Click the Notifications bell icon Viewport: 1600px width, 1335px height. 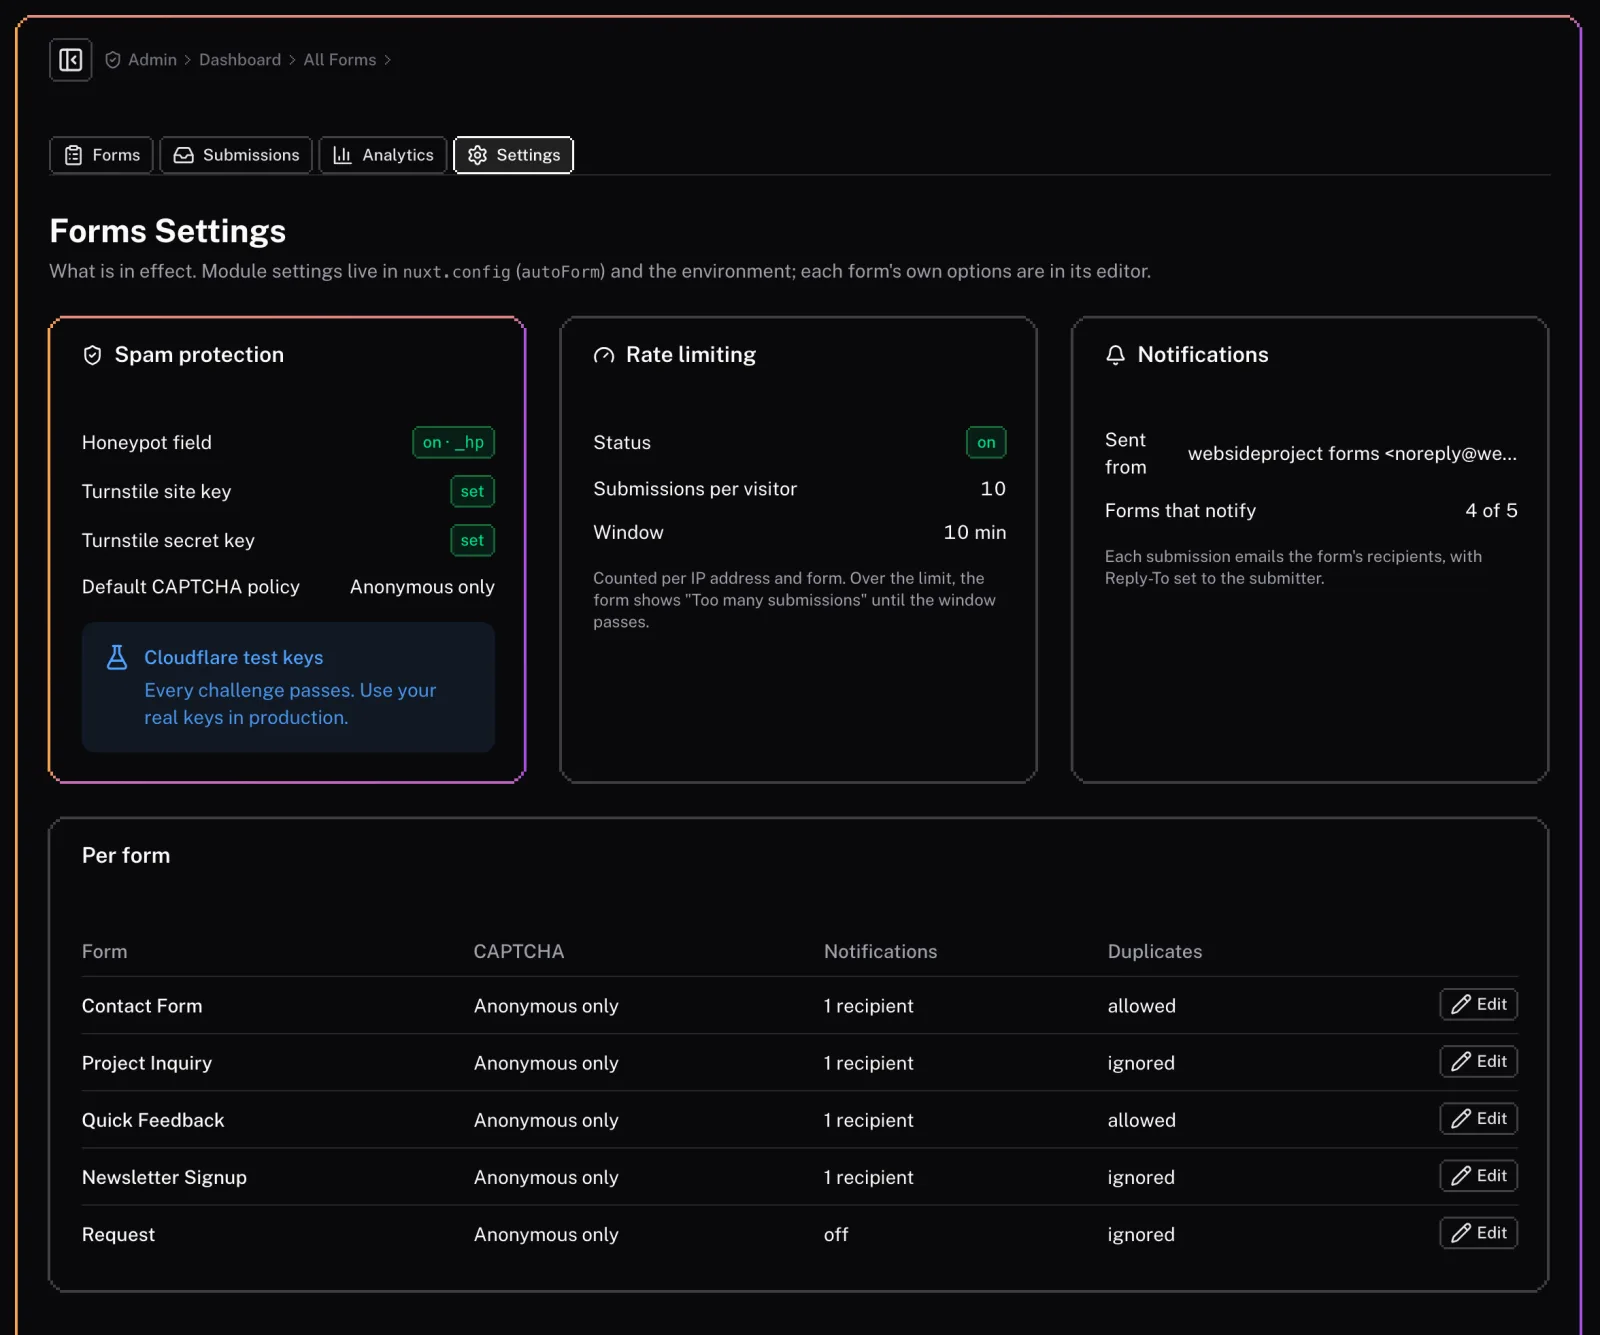1116,355
